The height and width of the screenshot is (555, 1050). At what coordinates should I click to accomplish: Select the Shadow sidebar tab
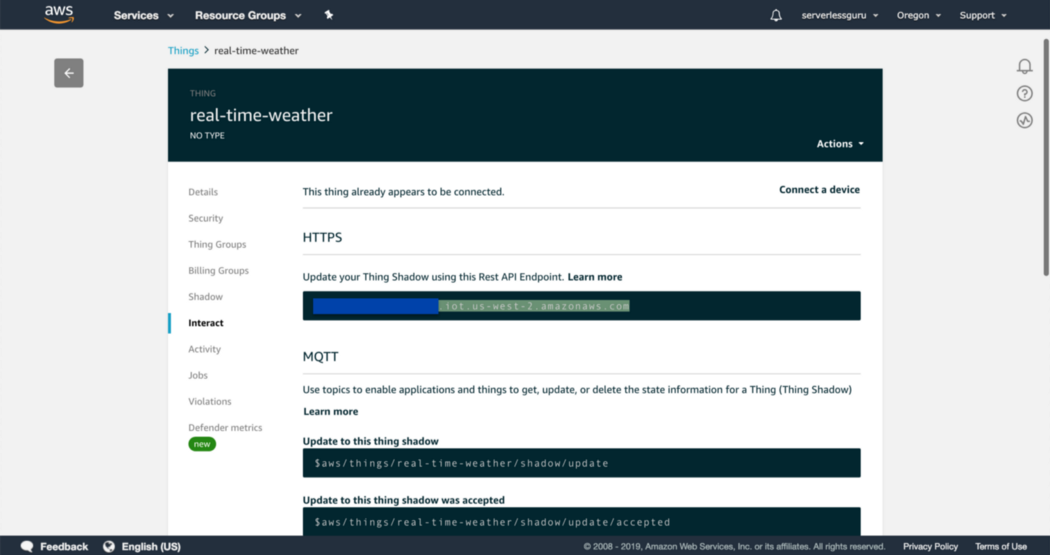tap(206, 297)
